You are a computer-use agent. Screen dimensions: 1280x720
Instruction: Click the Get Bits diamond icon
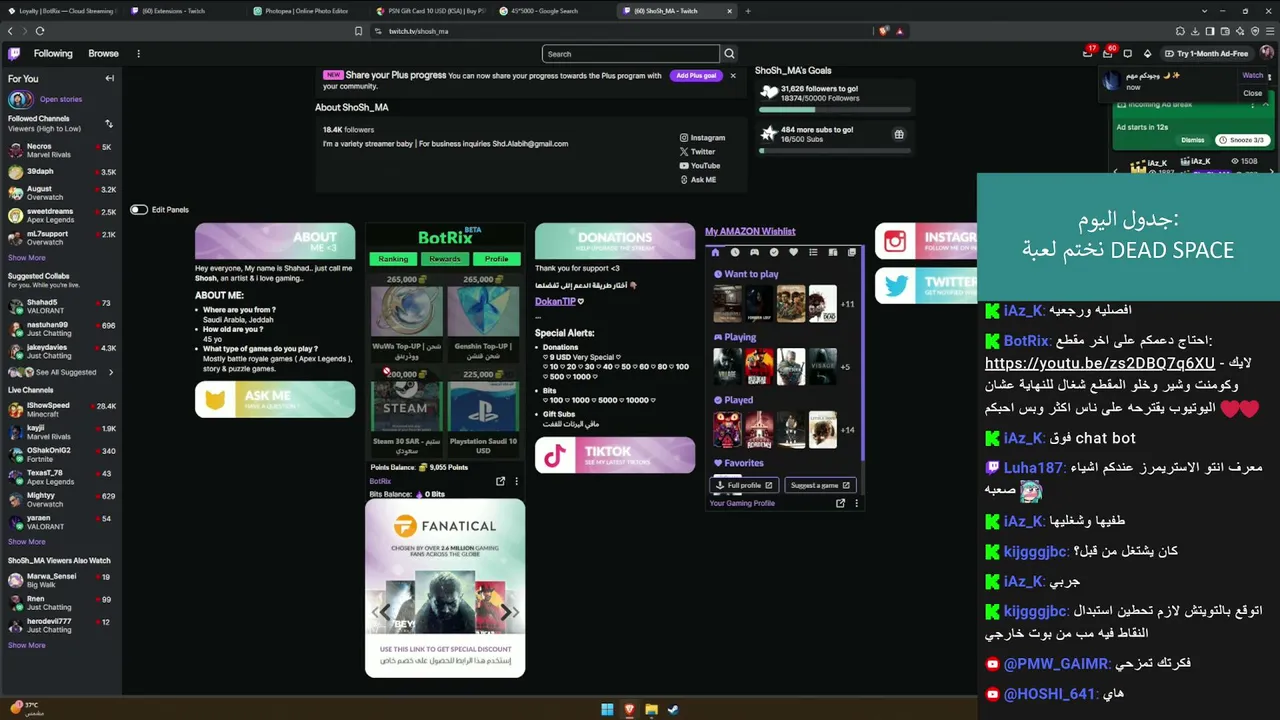1148,54
